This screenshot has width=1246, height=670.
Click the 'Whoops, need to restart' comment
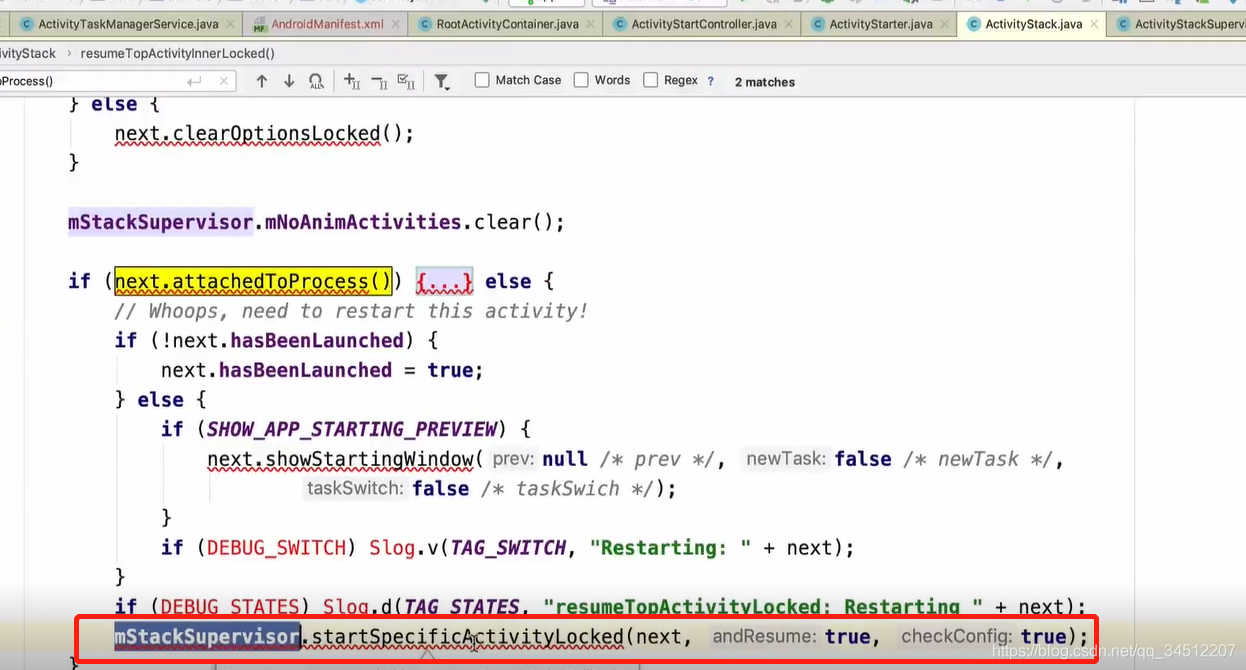tap(351, 311)
